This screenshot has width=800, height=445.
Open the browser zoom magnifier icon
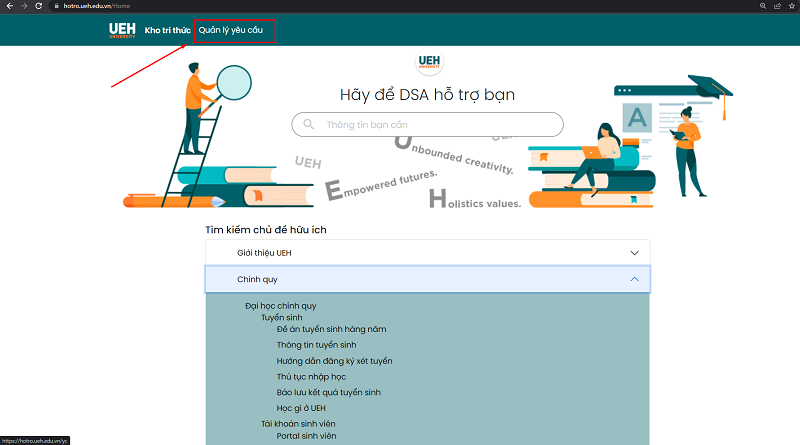pyautogui.click(x=763, y=6)
